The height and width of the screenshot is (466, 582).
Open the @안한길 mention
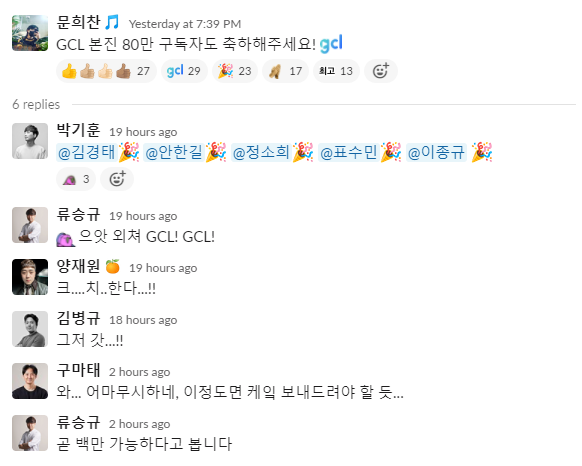pyautogui.click(x=174, y=153)
